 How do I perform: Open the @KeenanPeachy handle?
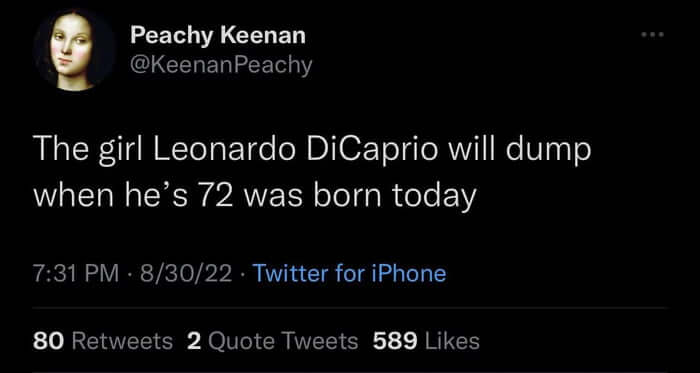click(x=221, y=66)
